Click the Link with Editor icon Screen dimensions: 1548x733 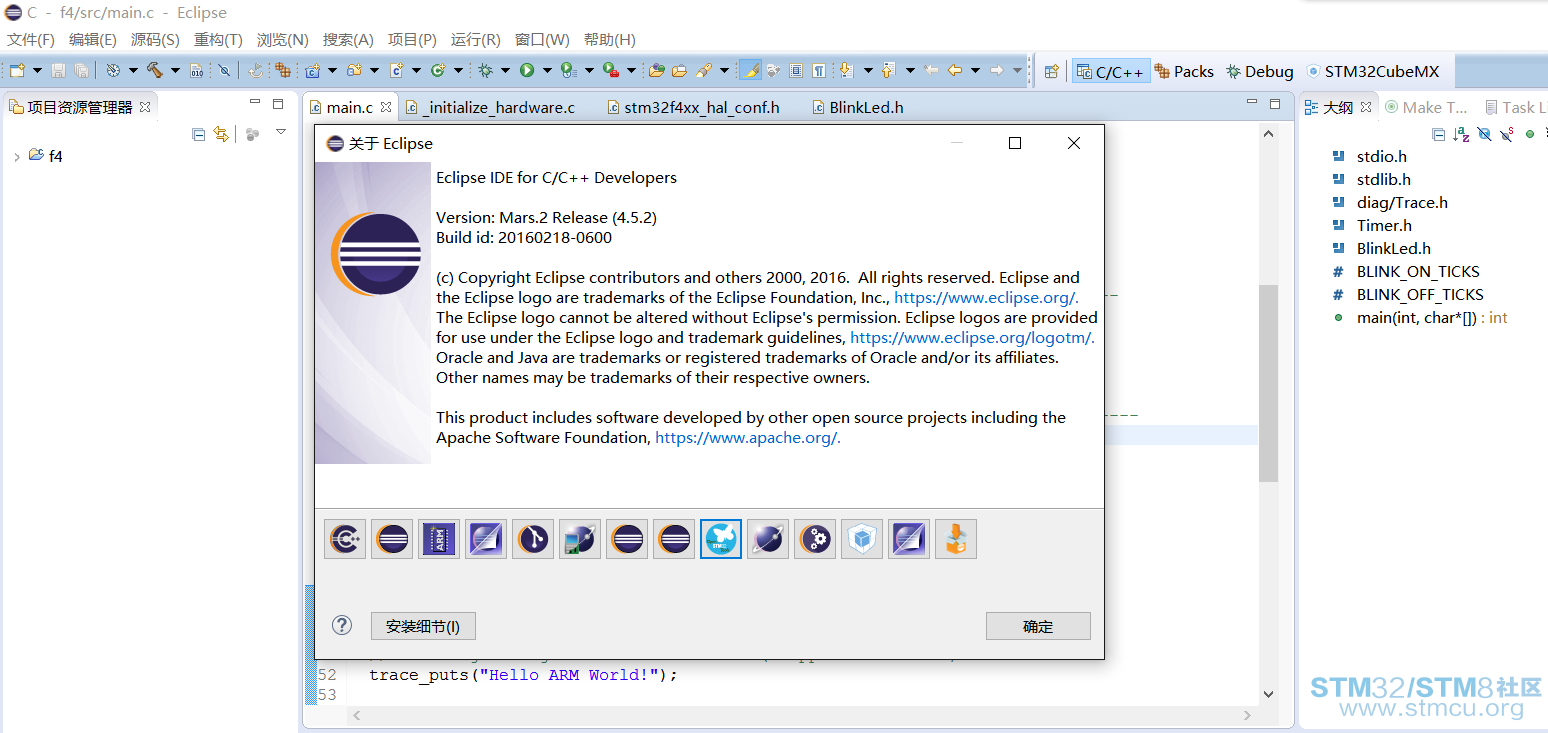(221, 134)
